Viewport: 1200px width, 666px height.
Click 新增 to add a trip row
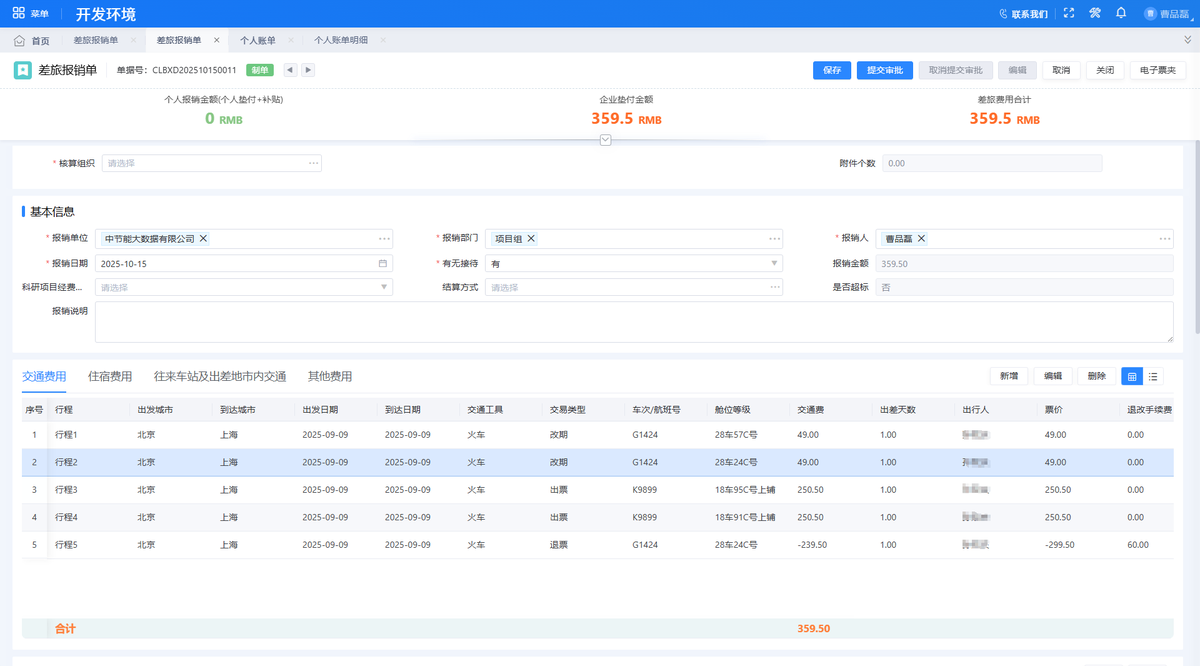[x=1008, y=376]
